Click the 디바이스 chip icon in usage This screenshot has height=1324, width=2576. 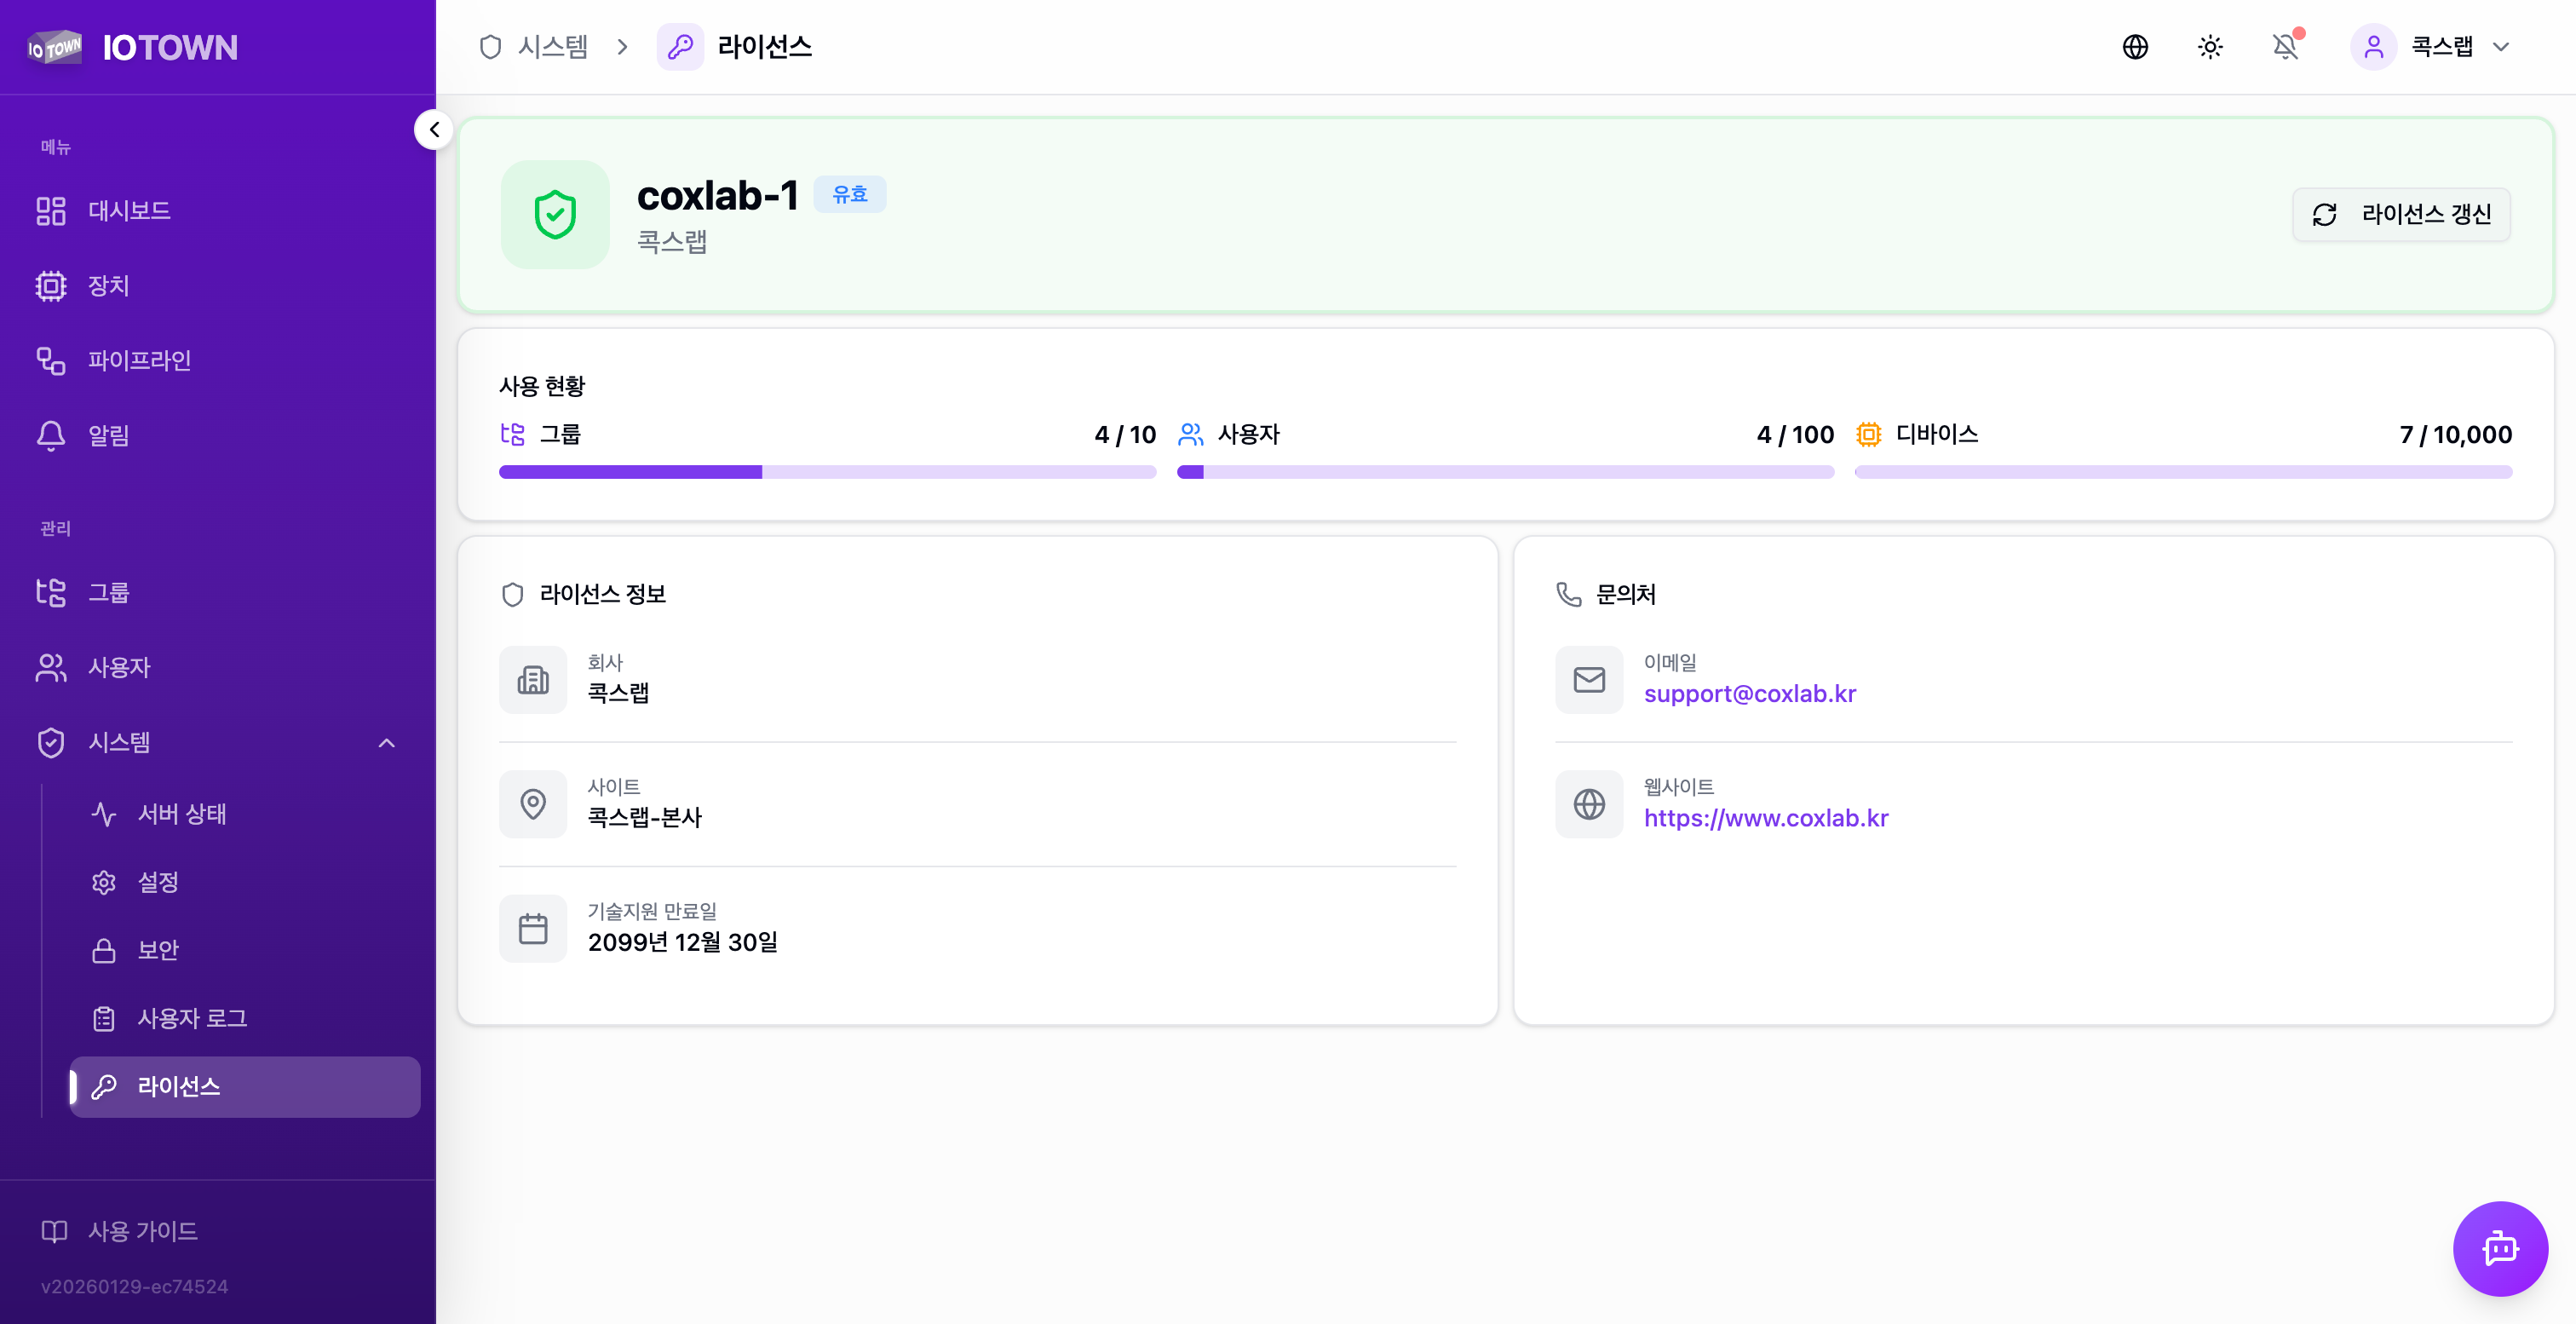(x=1868, y=434)
